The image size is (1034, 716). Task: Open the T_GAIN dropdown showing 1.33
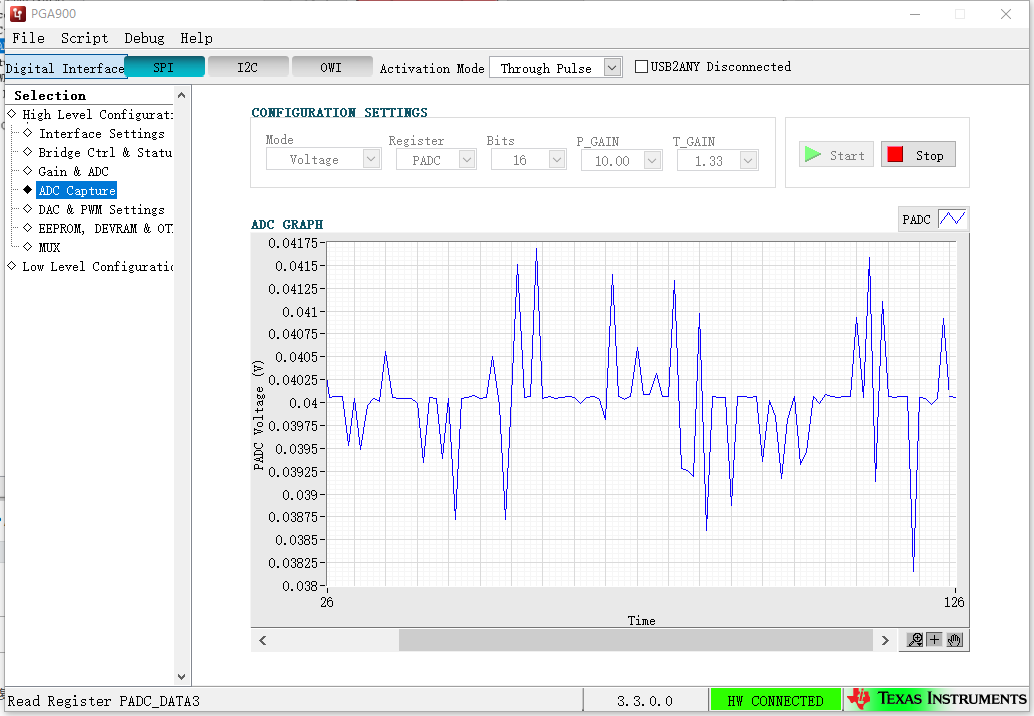pyautogui.click(x=717, y=160)
